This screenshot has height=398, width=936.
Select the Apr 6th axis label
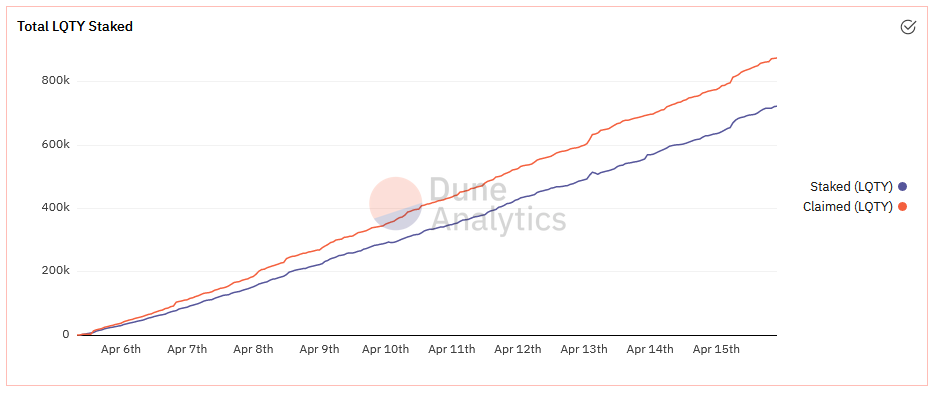[121, 350]
